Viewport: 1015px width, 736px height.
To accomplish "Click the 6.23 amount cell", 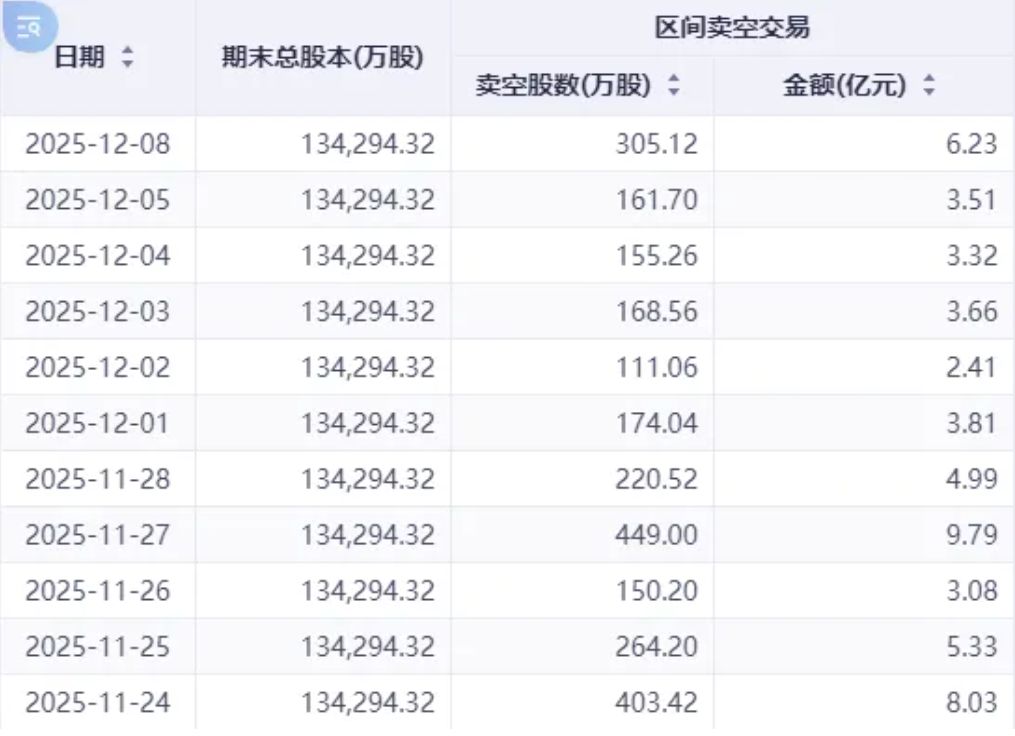I will 973,143.
